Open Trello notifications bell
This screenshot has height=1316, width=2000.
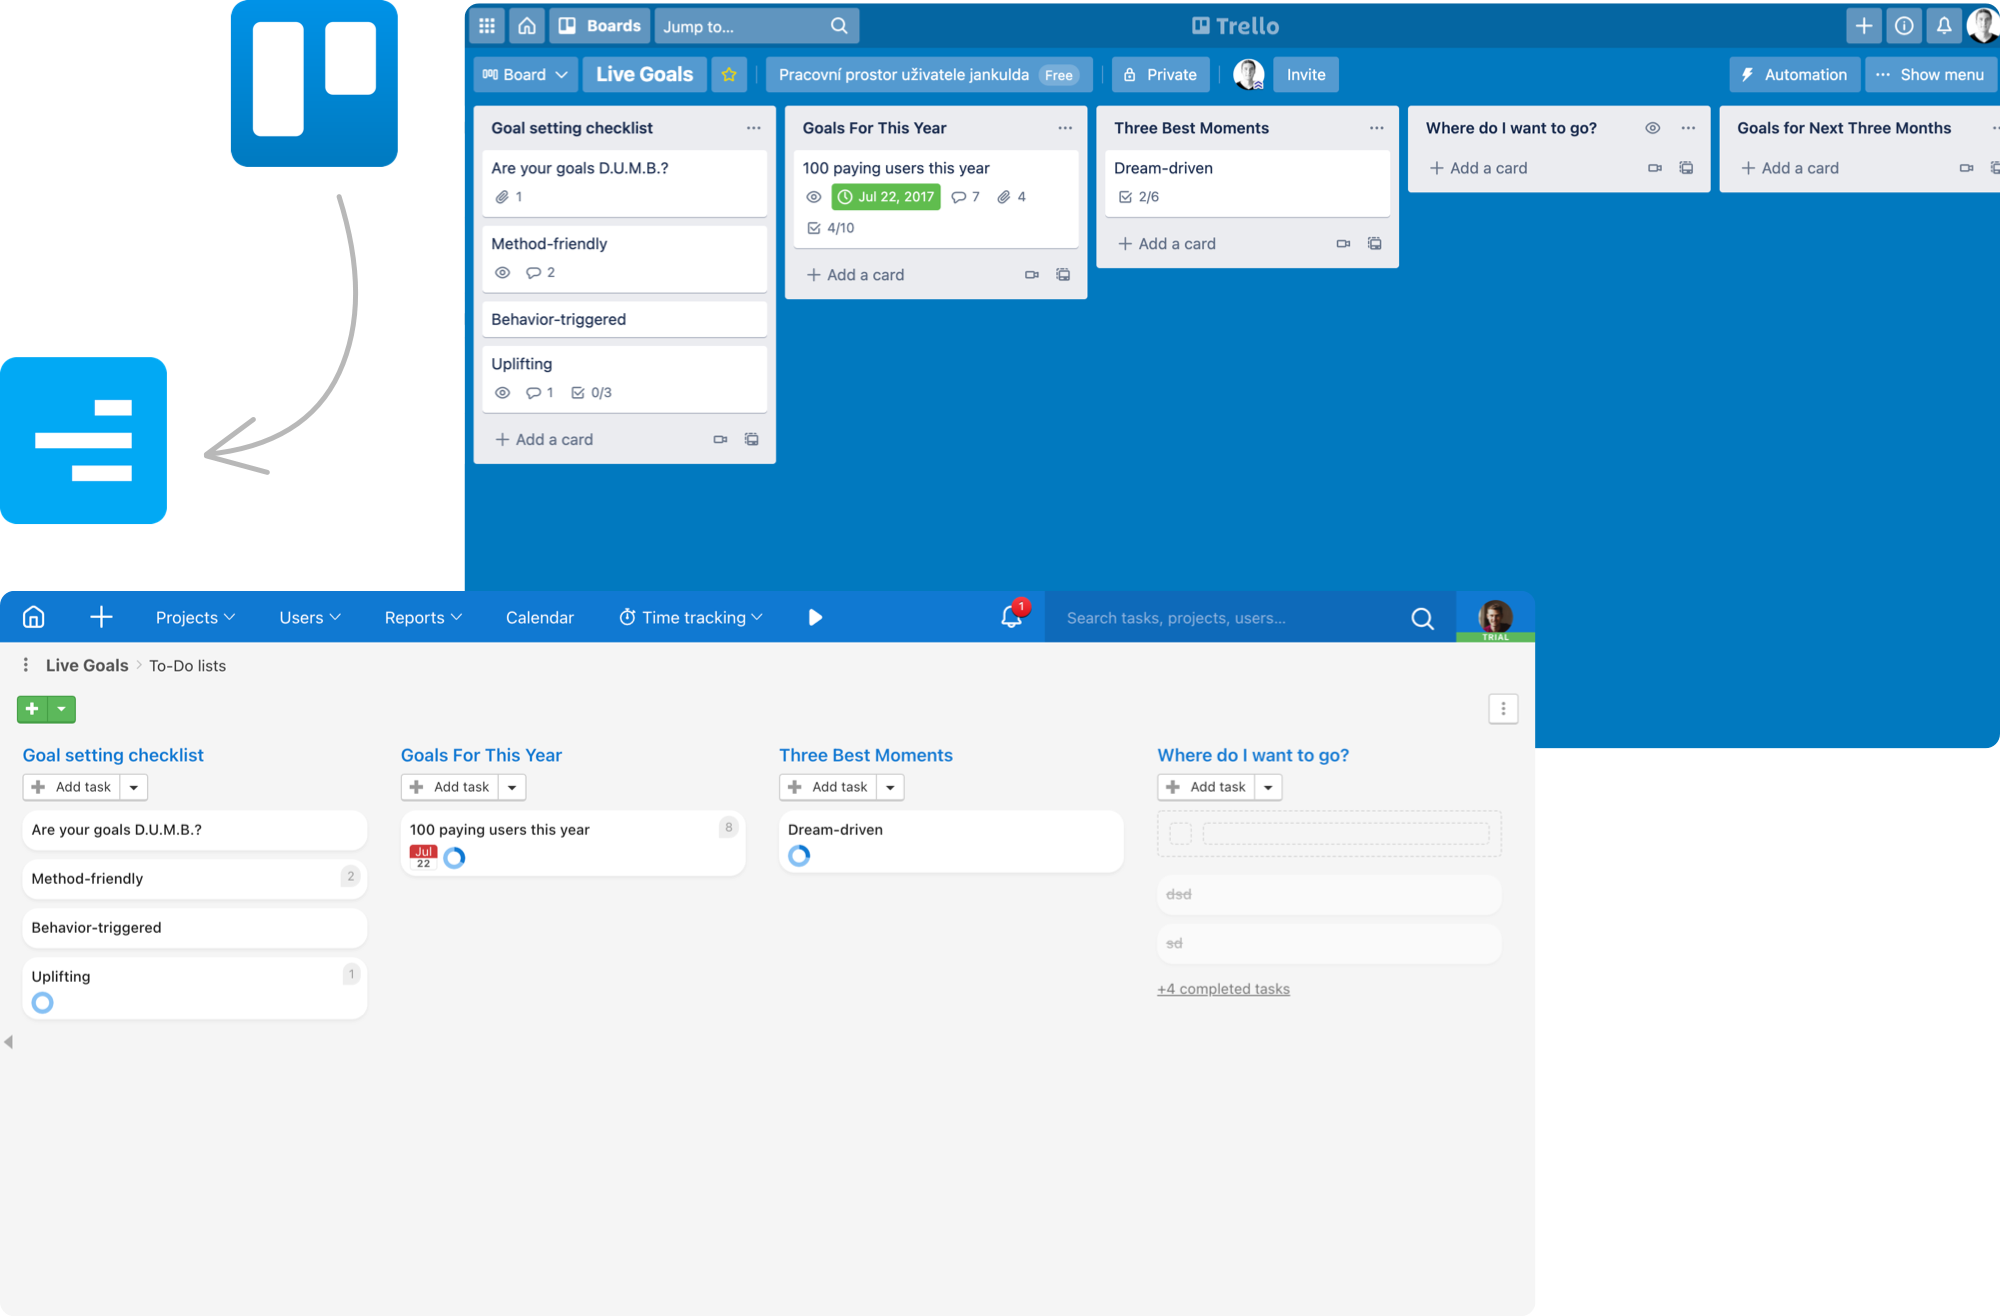pyautogui.click(x=1944, y=26)
